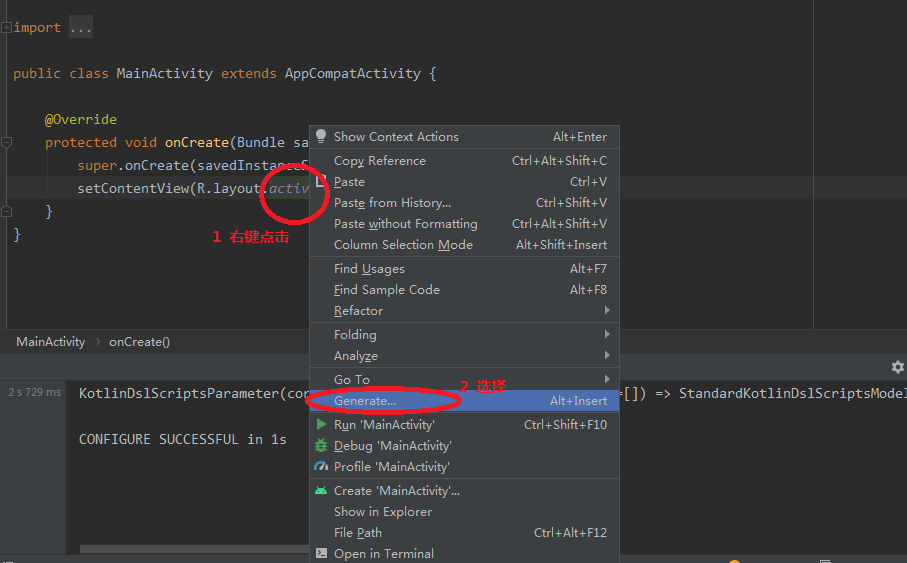
Task: Click 'CONFIGURE SUCCESSFUL in 1s' output line
Action: [x=183, y=439]
